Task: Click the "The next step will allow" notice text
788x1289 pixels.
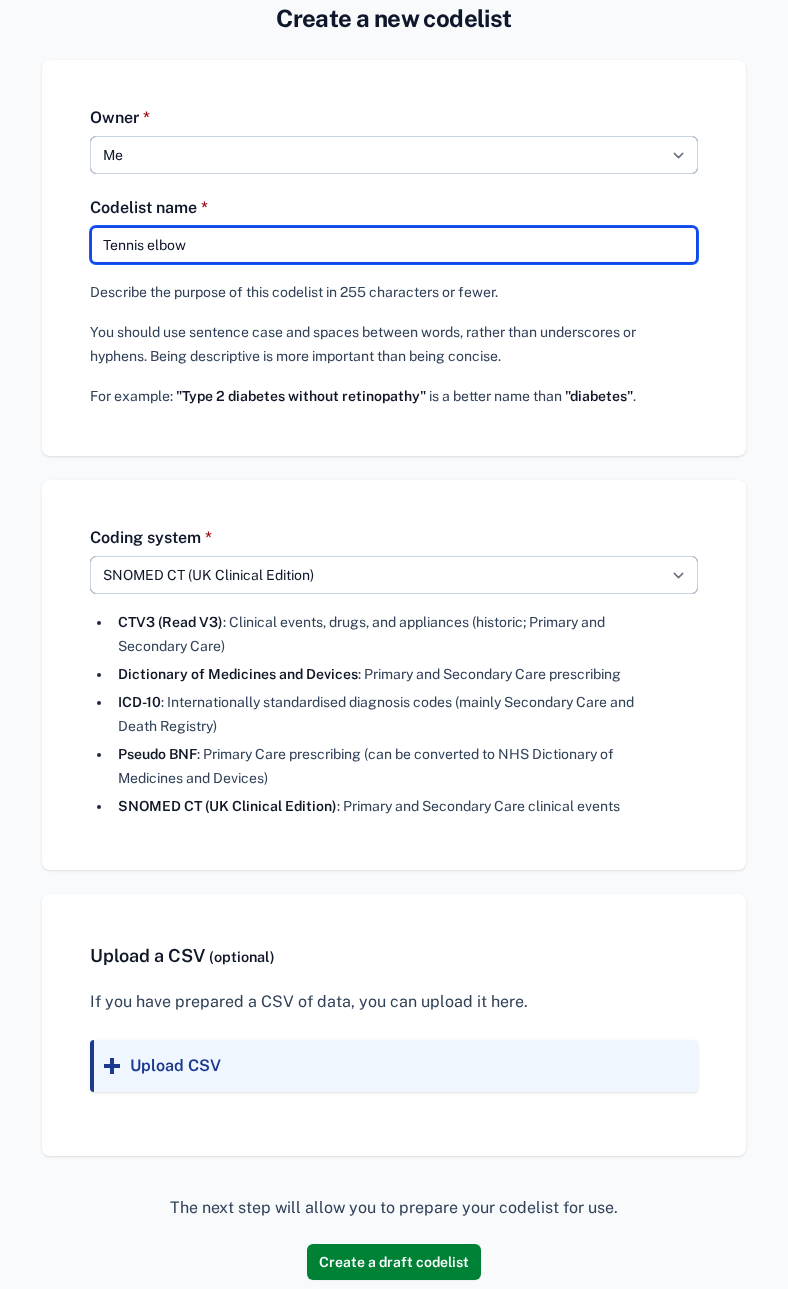Action: pyautogui.click(x=394, y=1207)
